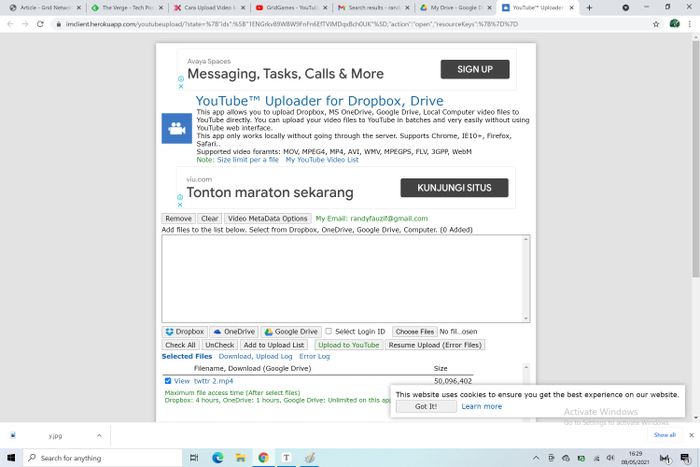Open Task View in the taskbar
The height and width of the screenshot is (467, 700).
pyautogui.click(x=194, y=458)
